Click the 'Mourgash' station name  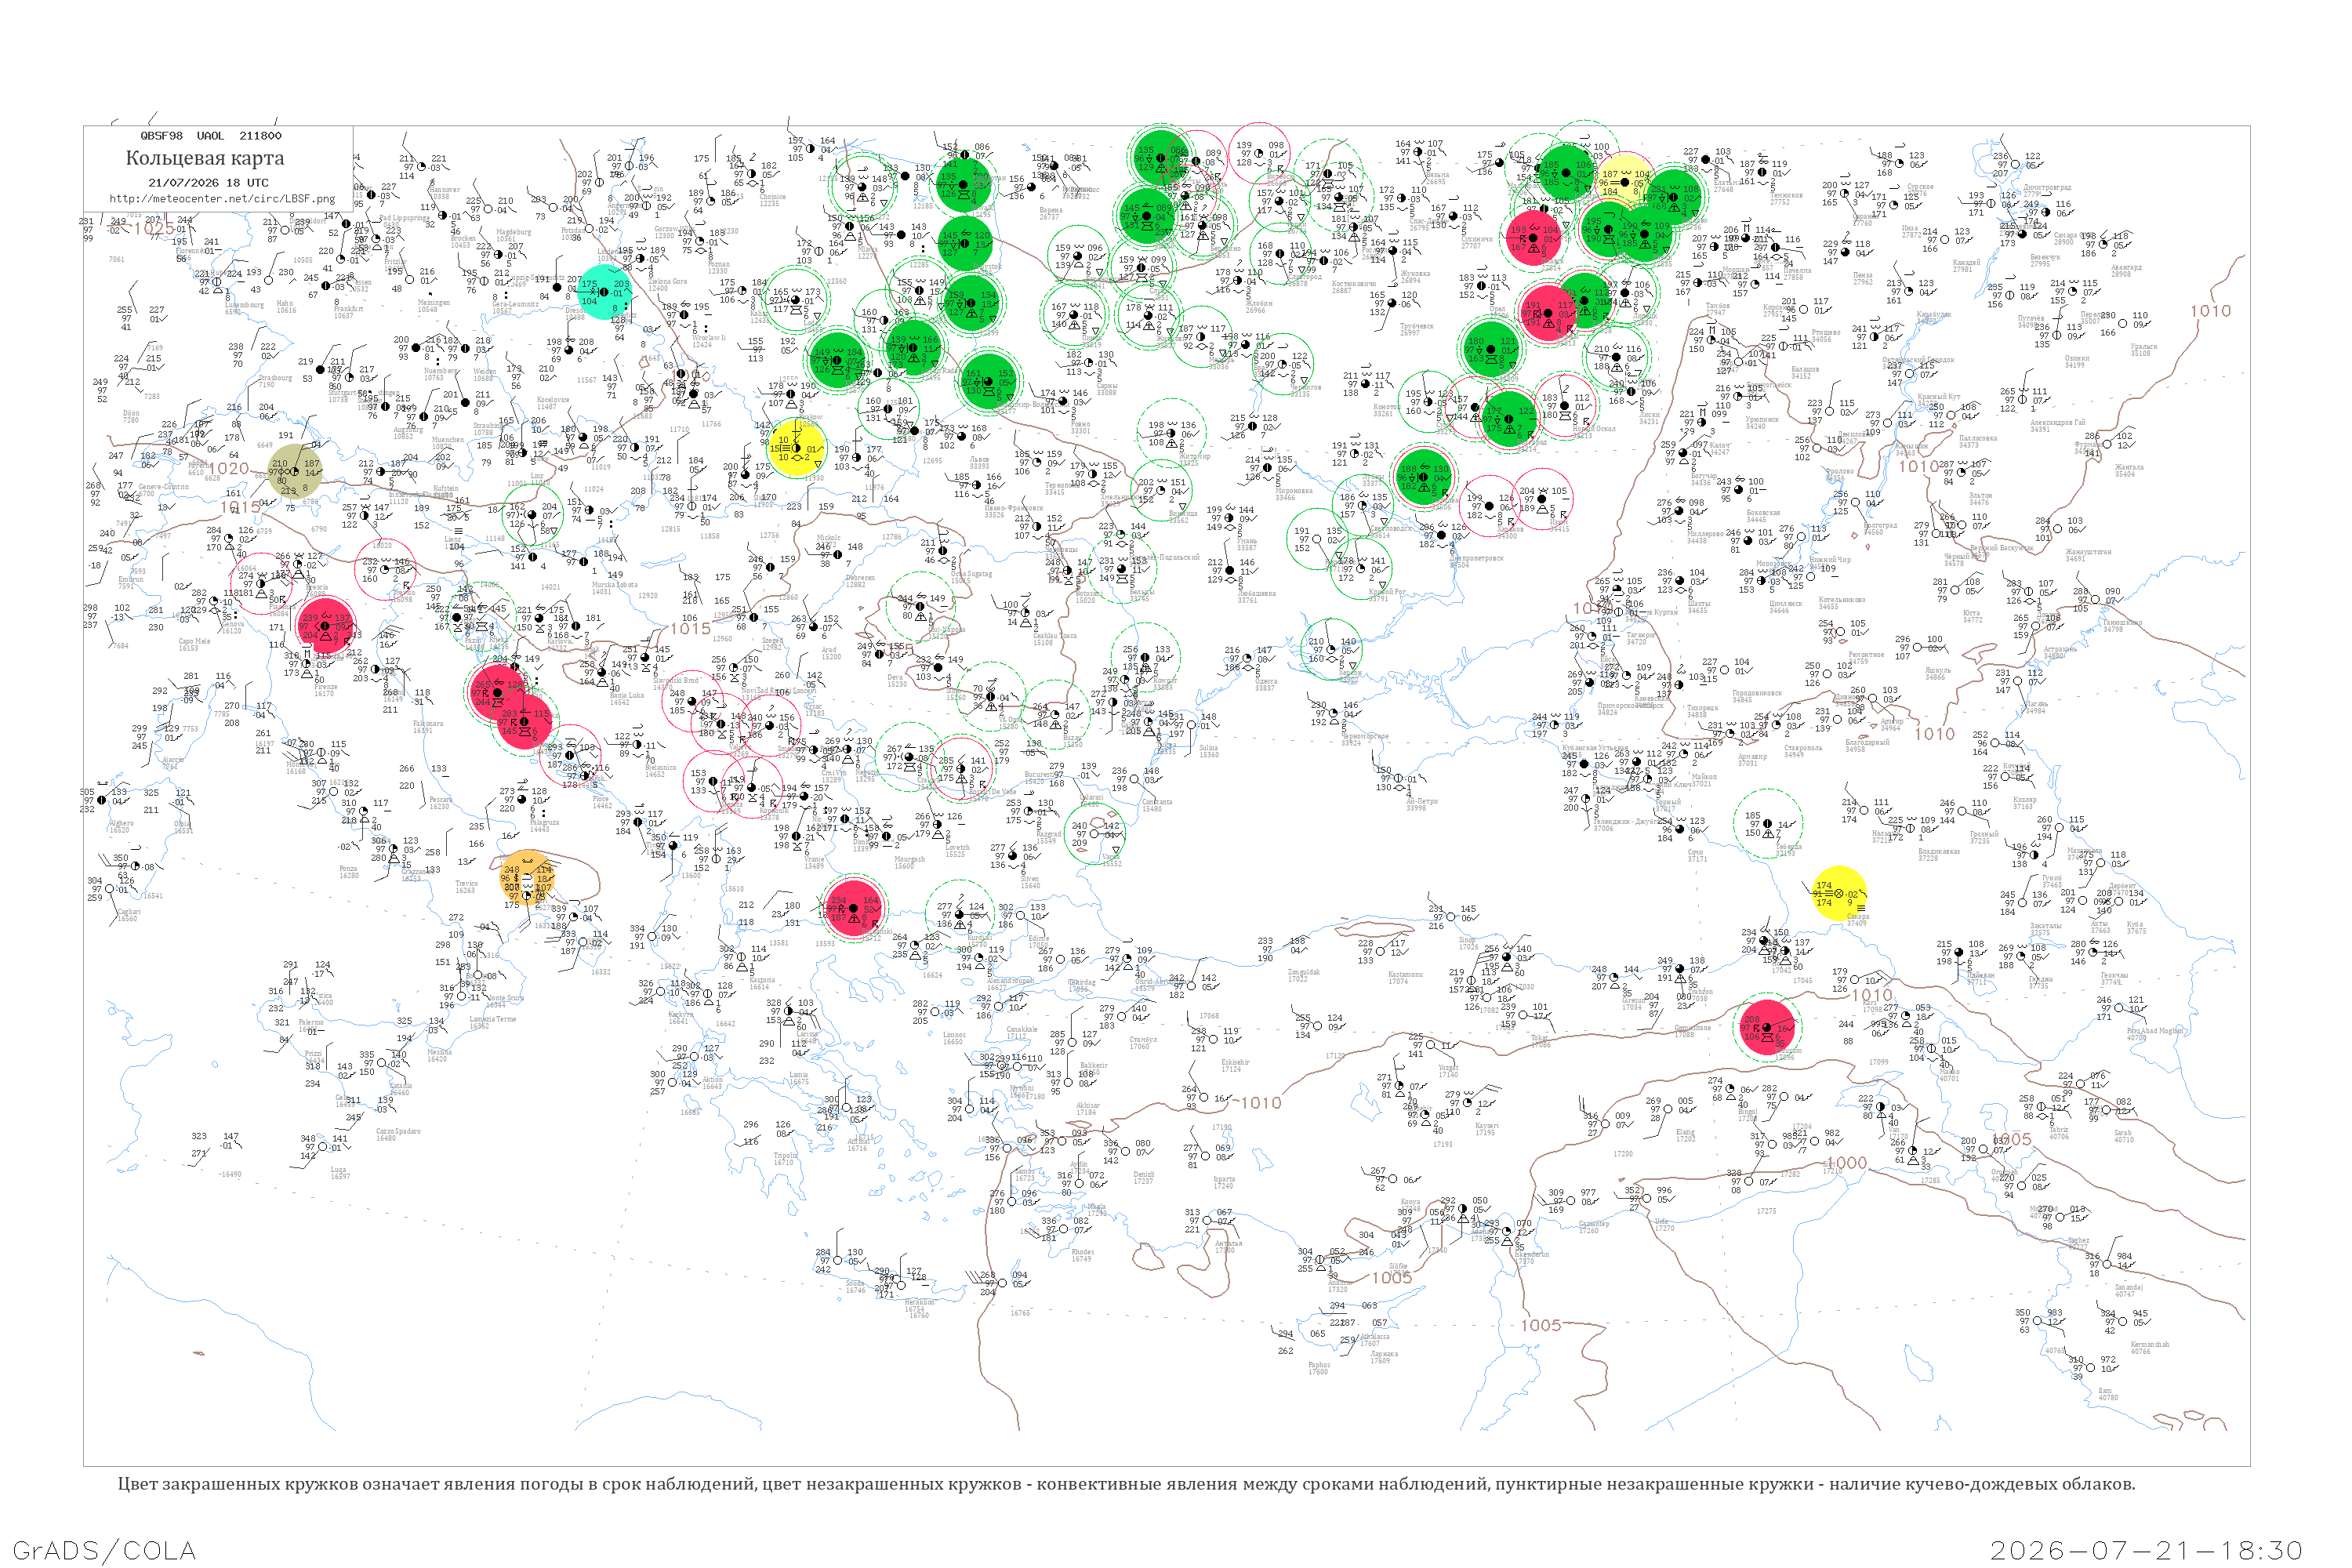(909, 860)
